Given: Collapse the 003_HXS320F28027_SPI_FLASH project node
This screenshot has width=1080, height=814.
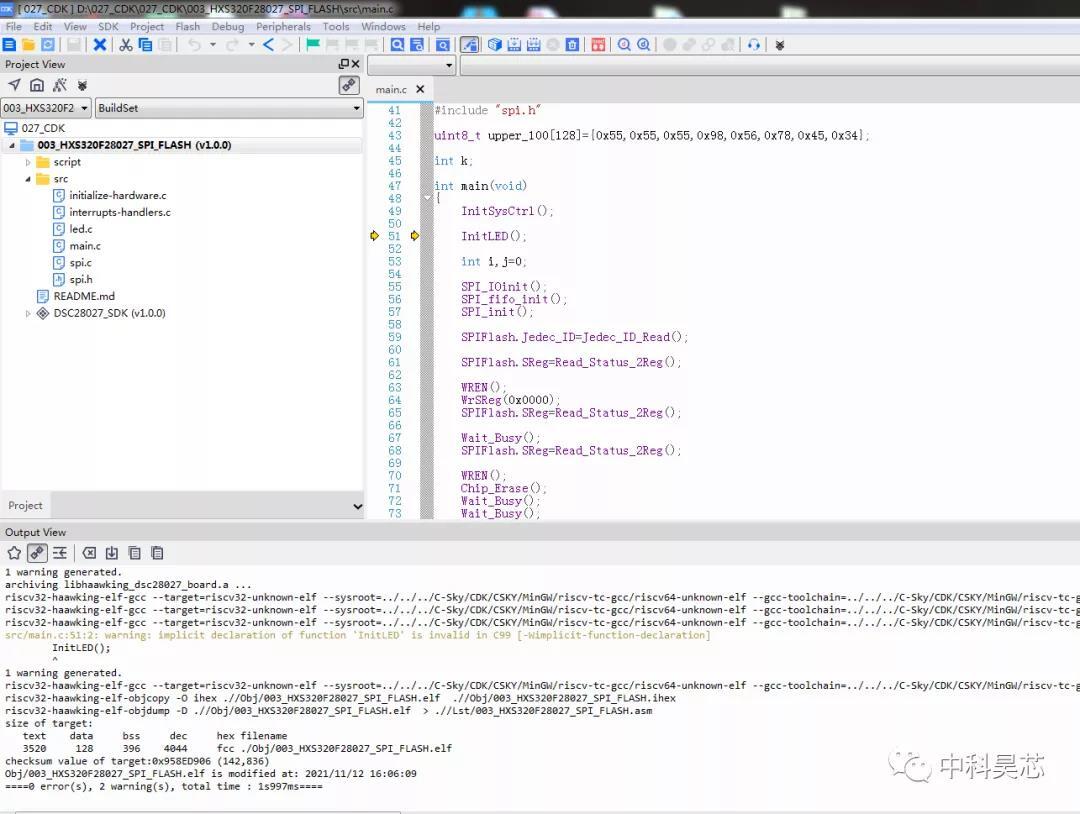Looking at the screenshot, I should coord(12,145).
